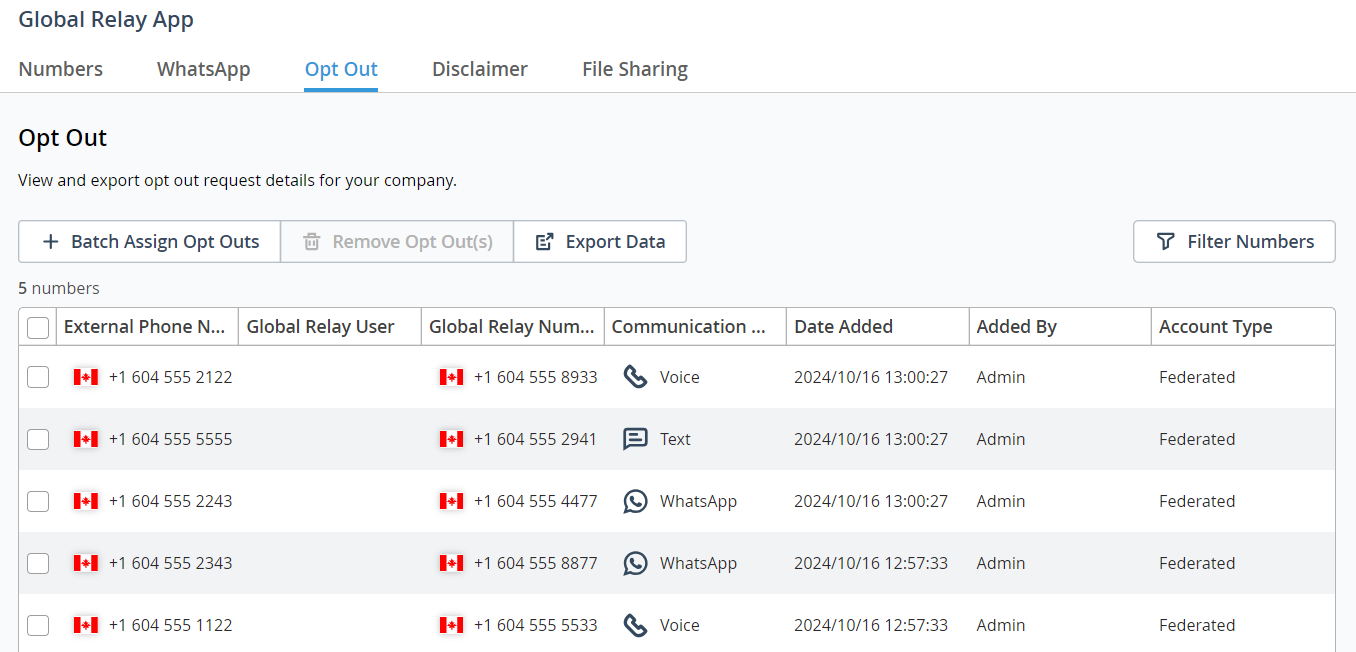Sort by External Phone Number column header

click(x=145, y=327)
